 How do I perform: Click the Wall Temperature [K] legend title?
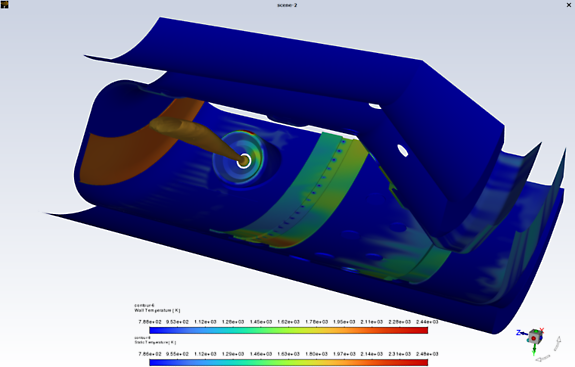coord(157,310)
